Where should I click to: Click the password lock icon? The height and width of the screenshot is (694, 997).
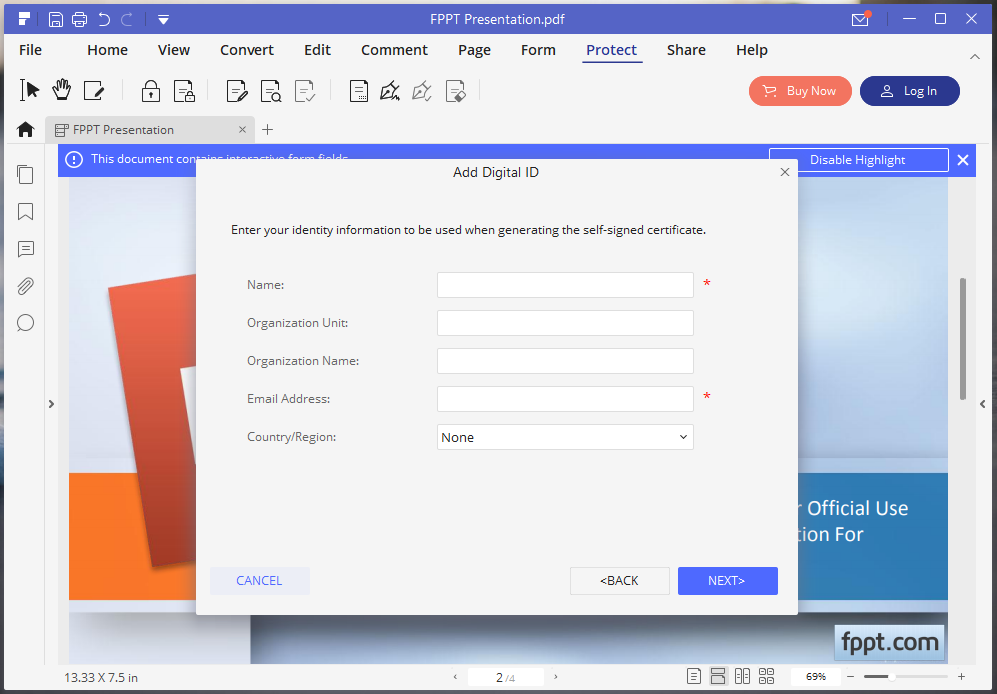151,91
